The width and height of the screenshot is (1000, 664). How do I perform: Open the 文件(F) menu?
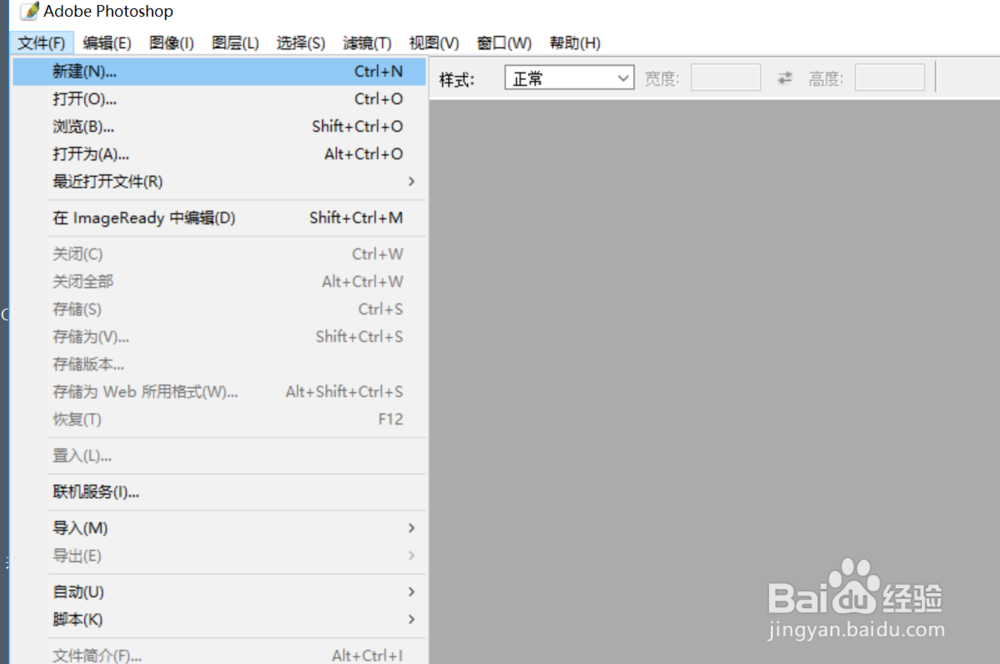pos(41,43)
